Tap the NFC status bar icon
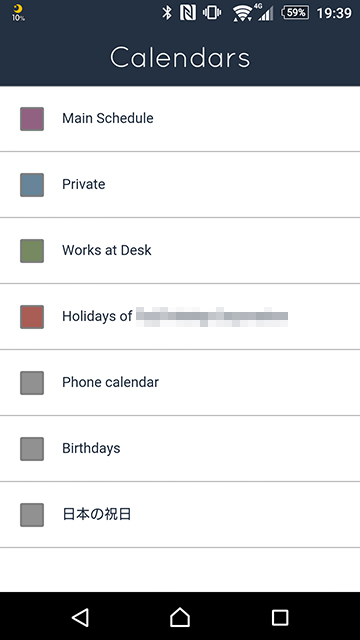Image resolution: width=360 pixels, height=640 pixels. point(188,13)
